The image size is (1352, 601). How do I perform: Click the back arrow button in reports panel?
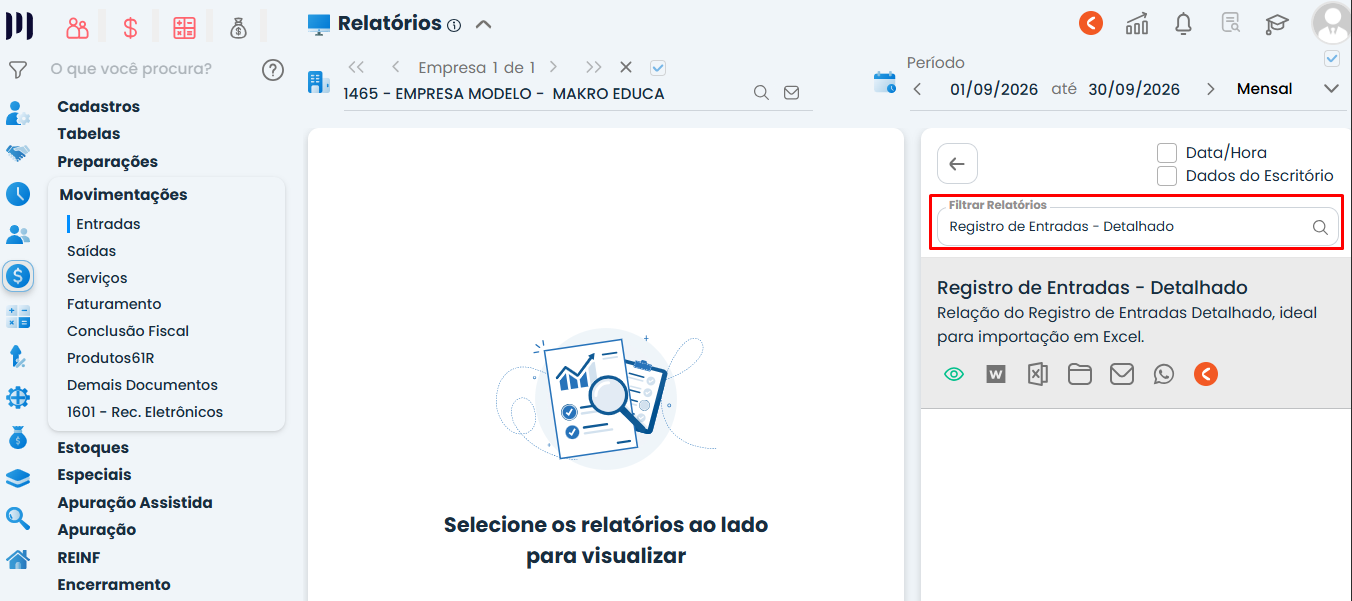[x=957, y=164]
